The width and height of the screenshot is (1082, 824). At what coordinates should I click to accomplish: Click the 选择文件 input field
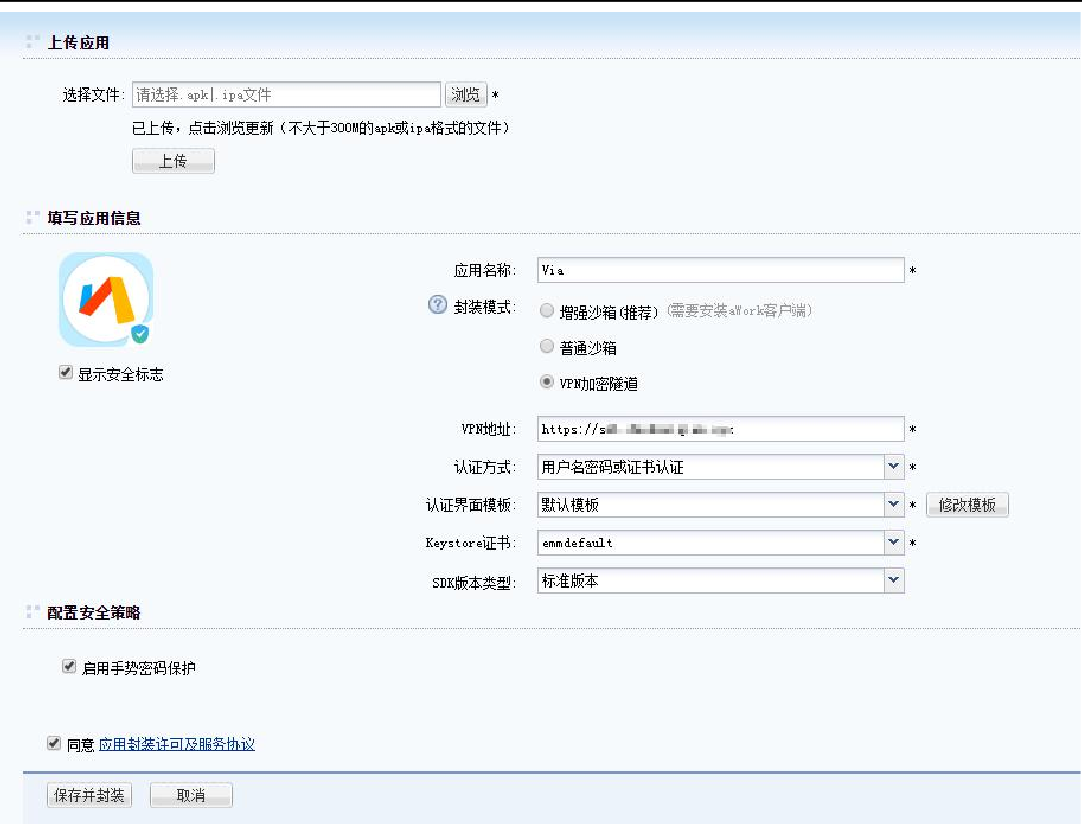tap(286, 95)
